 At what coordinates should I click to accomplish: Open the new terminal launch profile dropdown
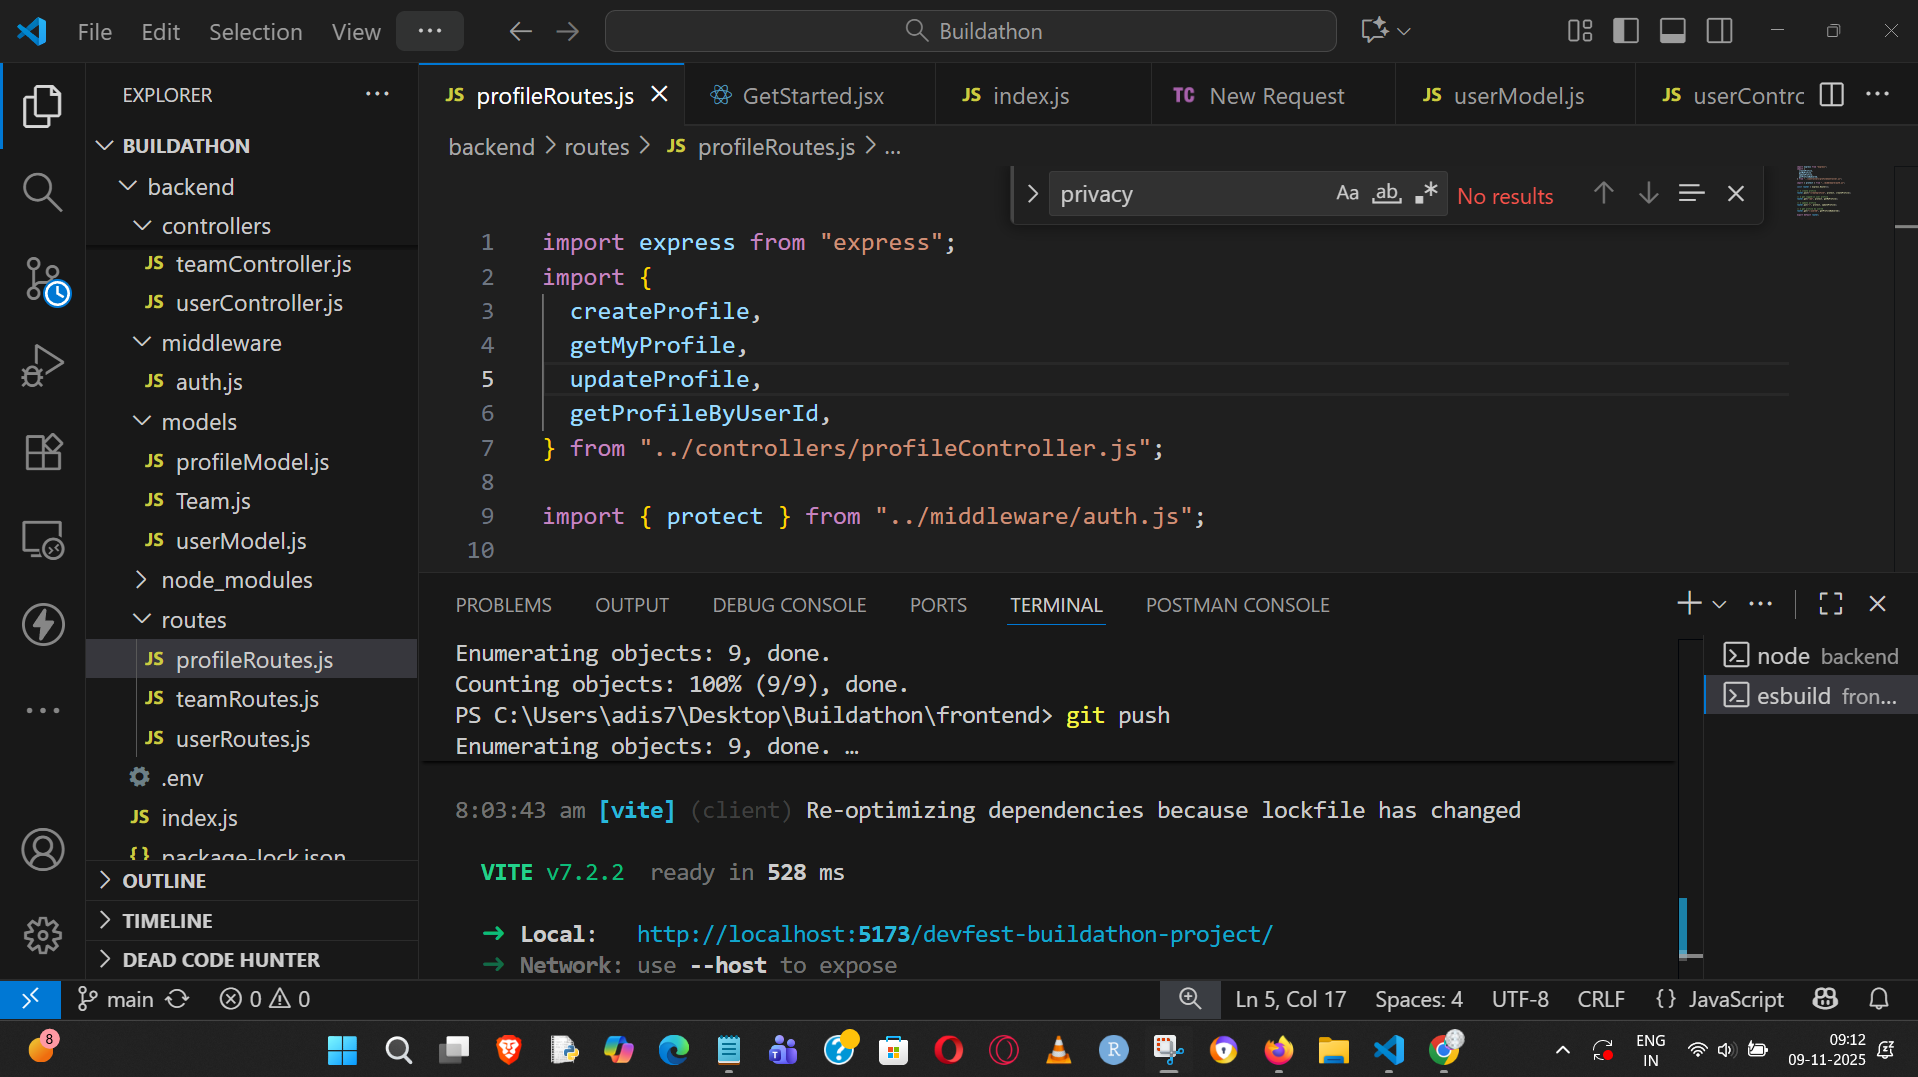point(1719,604)
